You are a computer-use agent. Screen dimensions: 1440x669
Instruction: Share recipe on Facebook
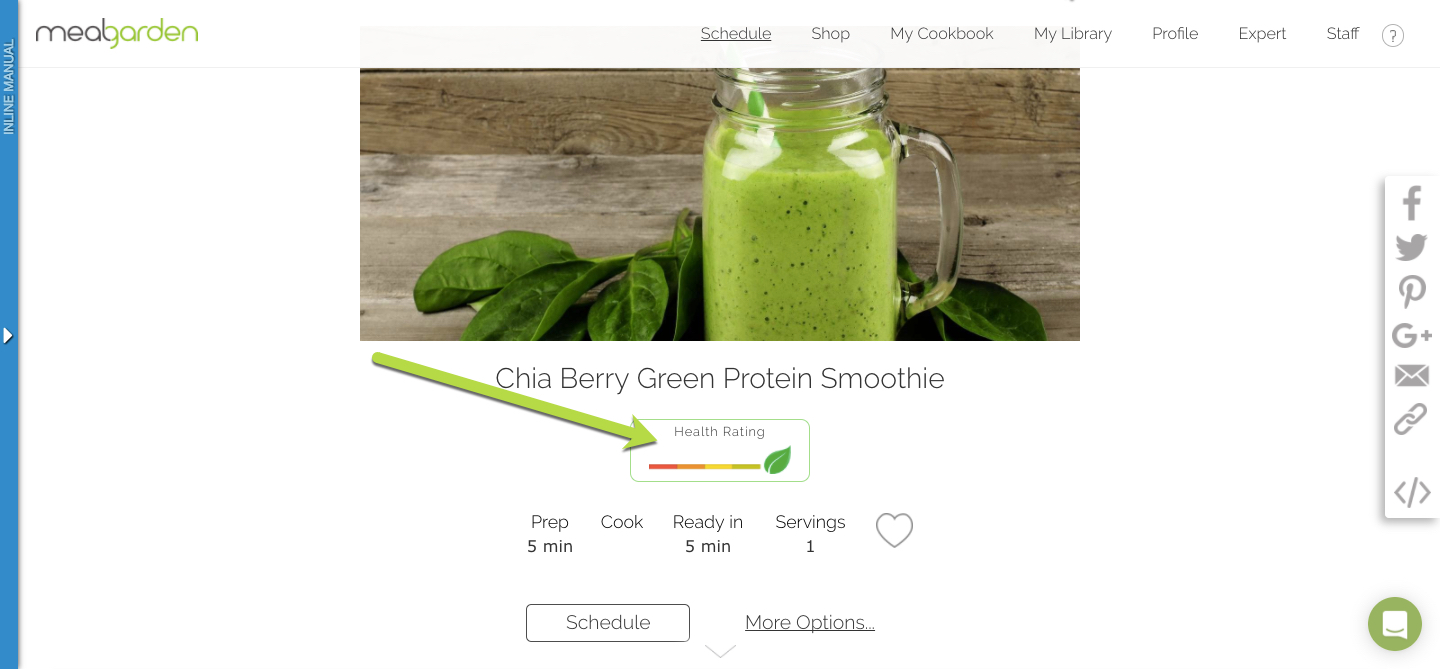[1411, 203]
